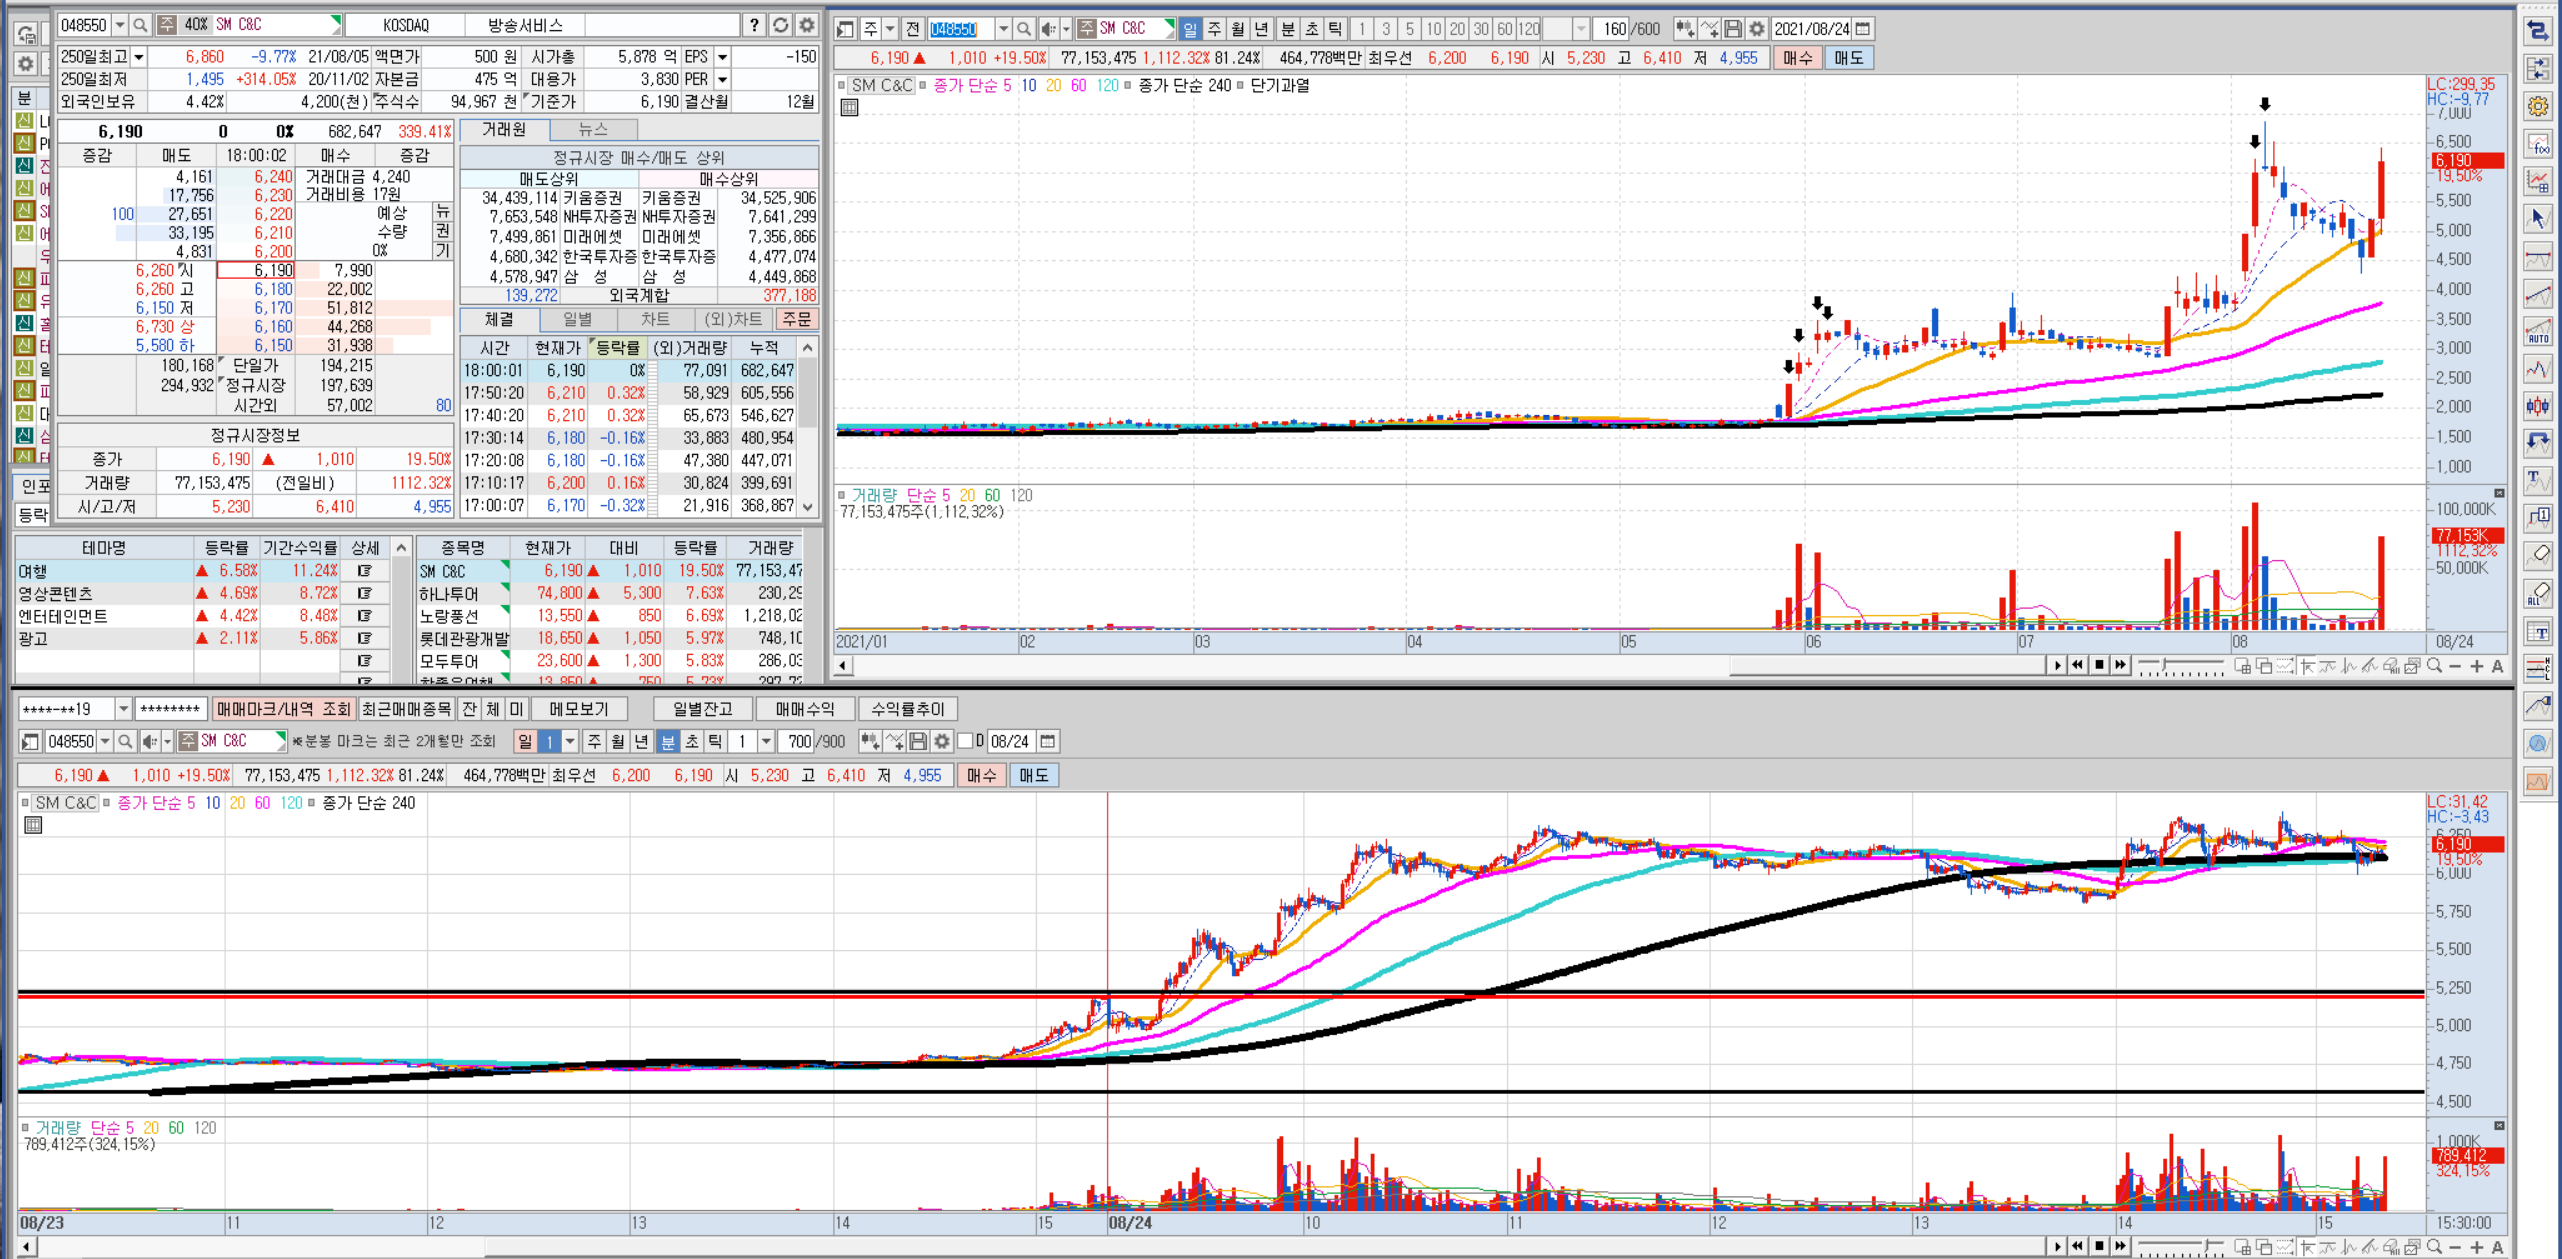Click the HCL lines tool in the right sidebar

tap(2538, 668)
